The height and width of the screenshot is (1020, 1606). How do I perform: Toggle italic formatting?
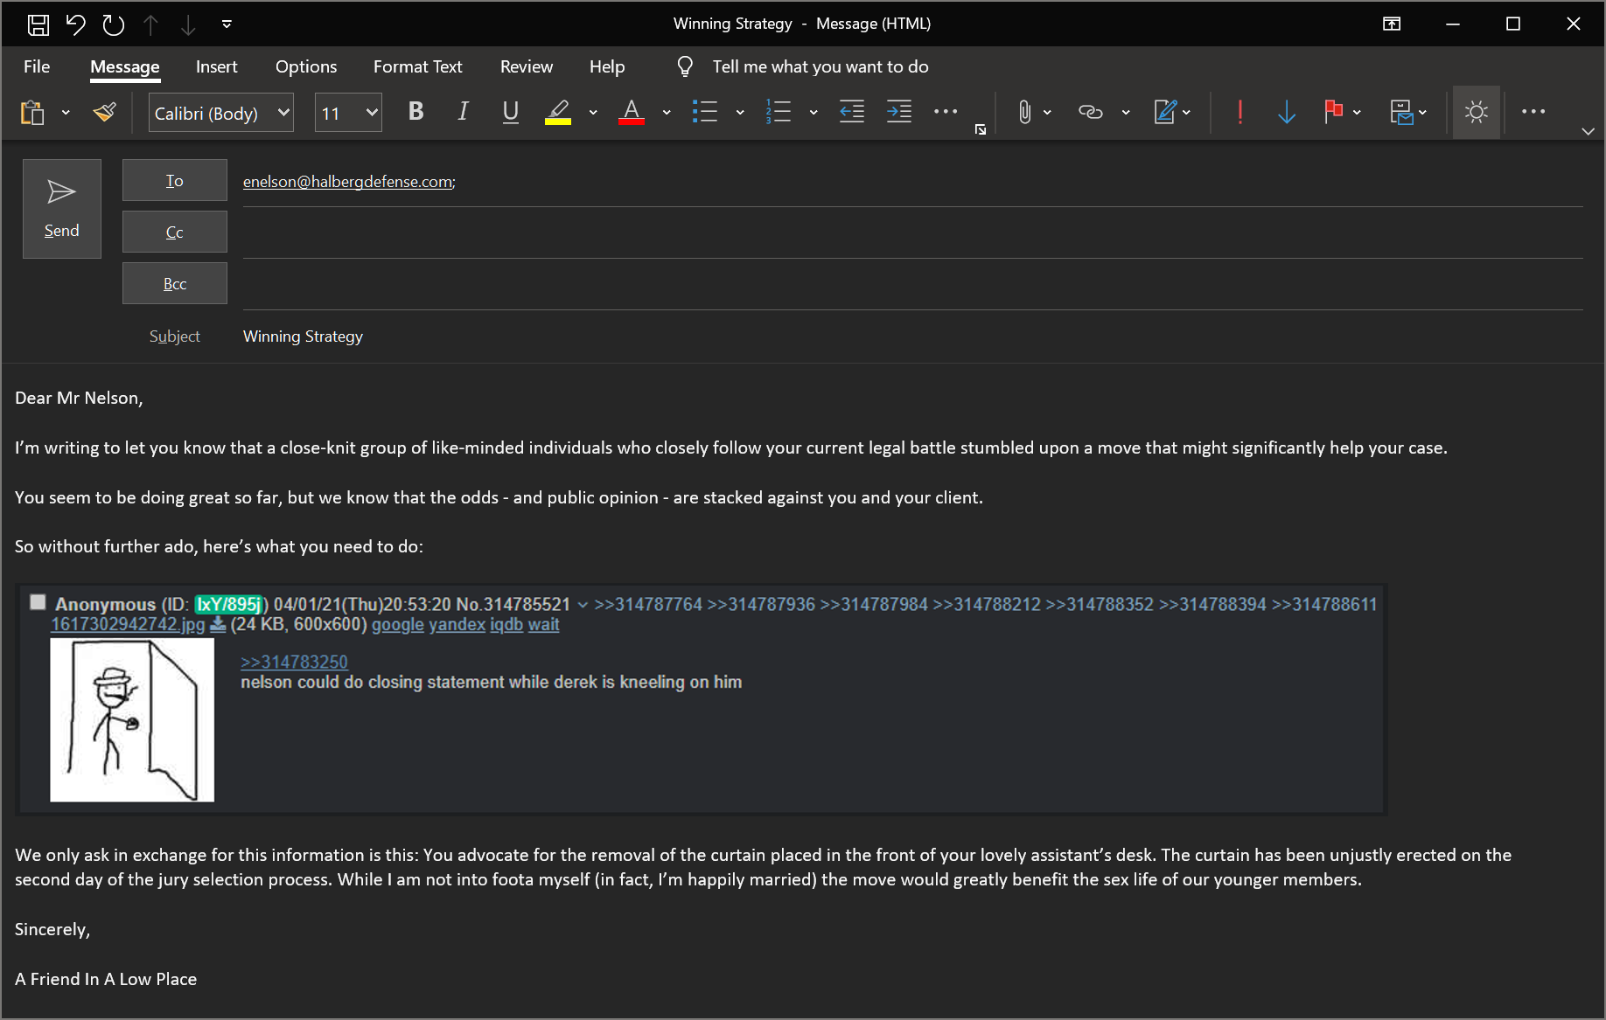coord(463,112)
